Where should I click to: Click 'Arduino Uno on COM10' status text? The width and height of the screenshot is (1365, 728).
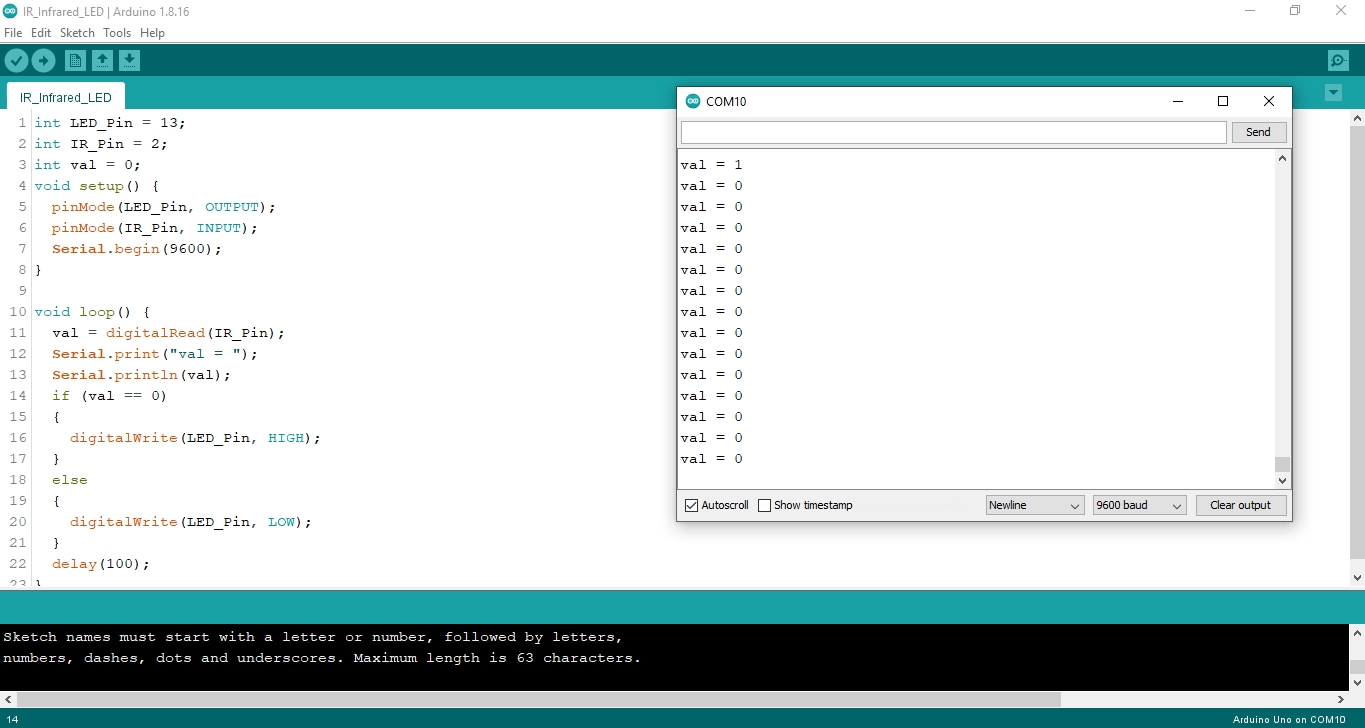coord(1289,719)
